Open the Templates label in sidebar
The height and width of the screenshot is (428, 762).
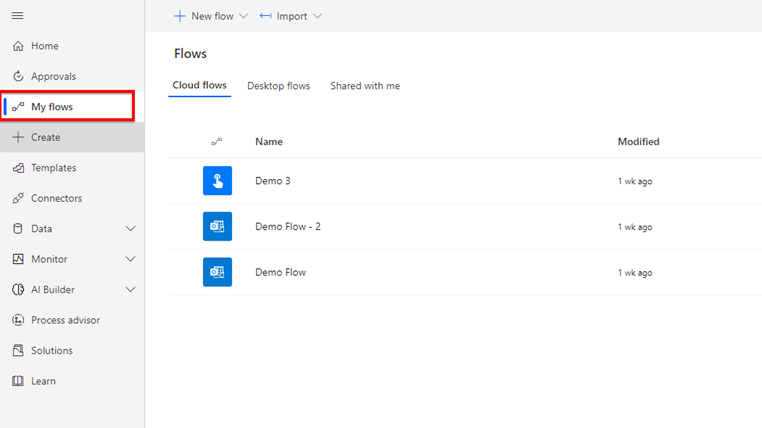click(53, 168)
